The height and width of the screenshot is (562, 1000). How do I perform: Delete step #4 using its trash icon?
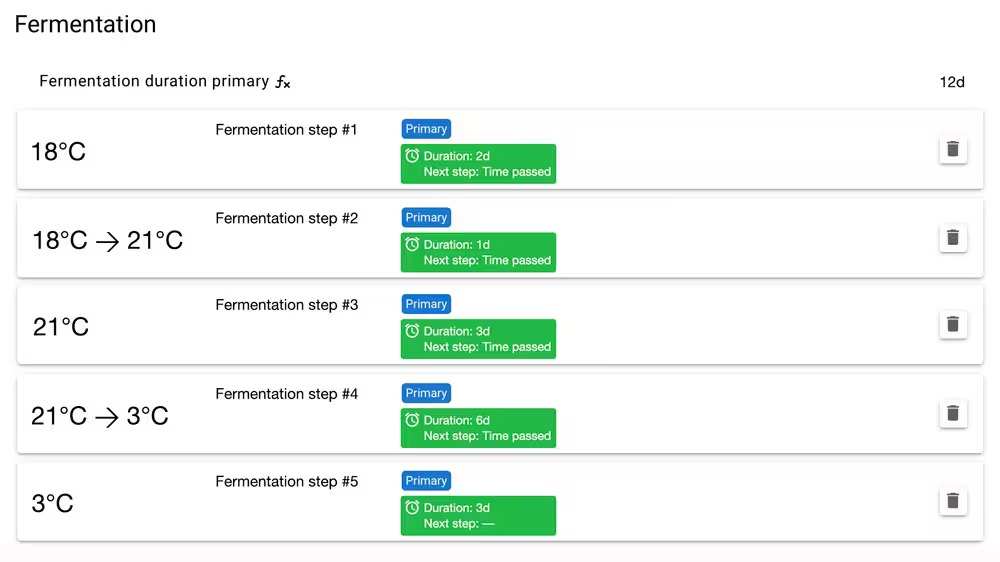pos(952,413)
